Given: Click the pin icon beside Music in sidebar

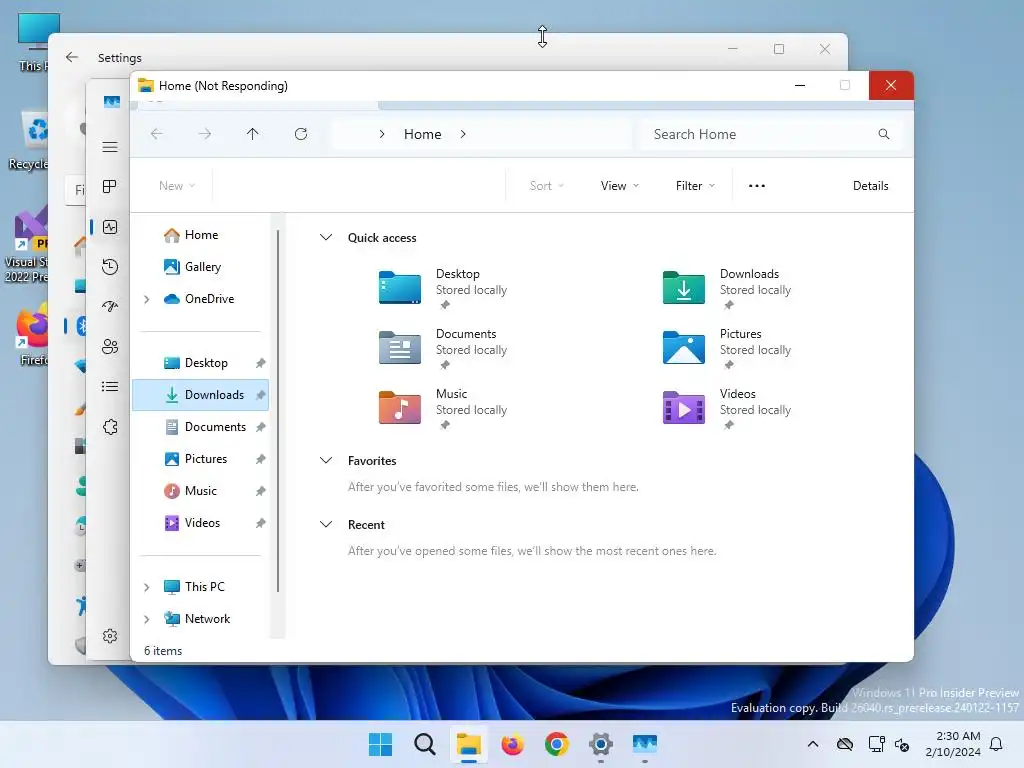Looking at the screenshot, I should tap(261, 490).
